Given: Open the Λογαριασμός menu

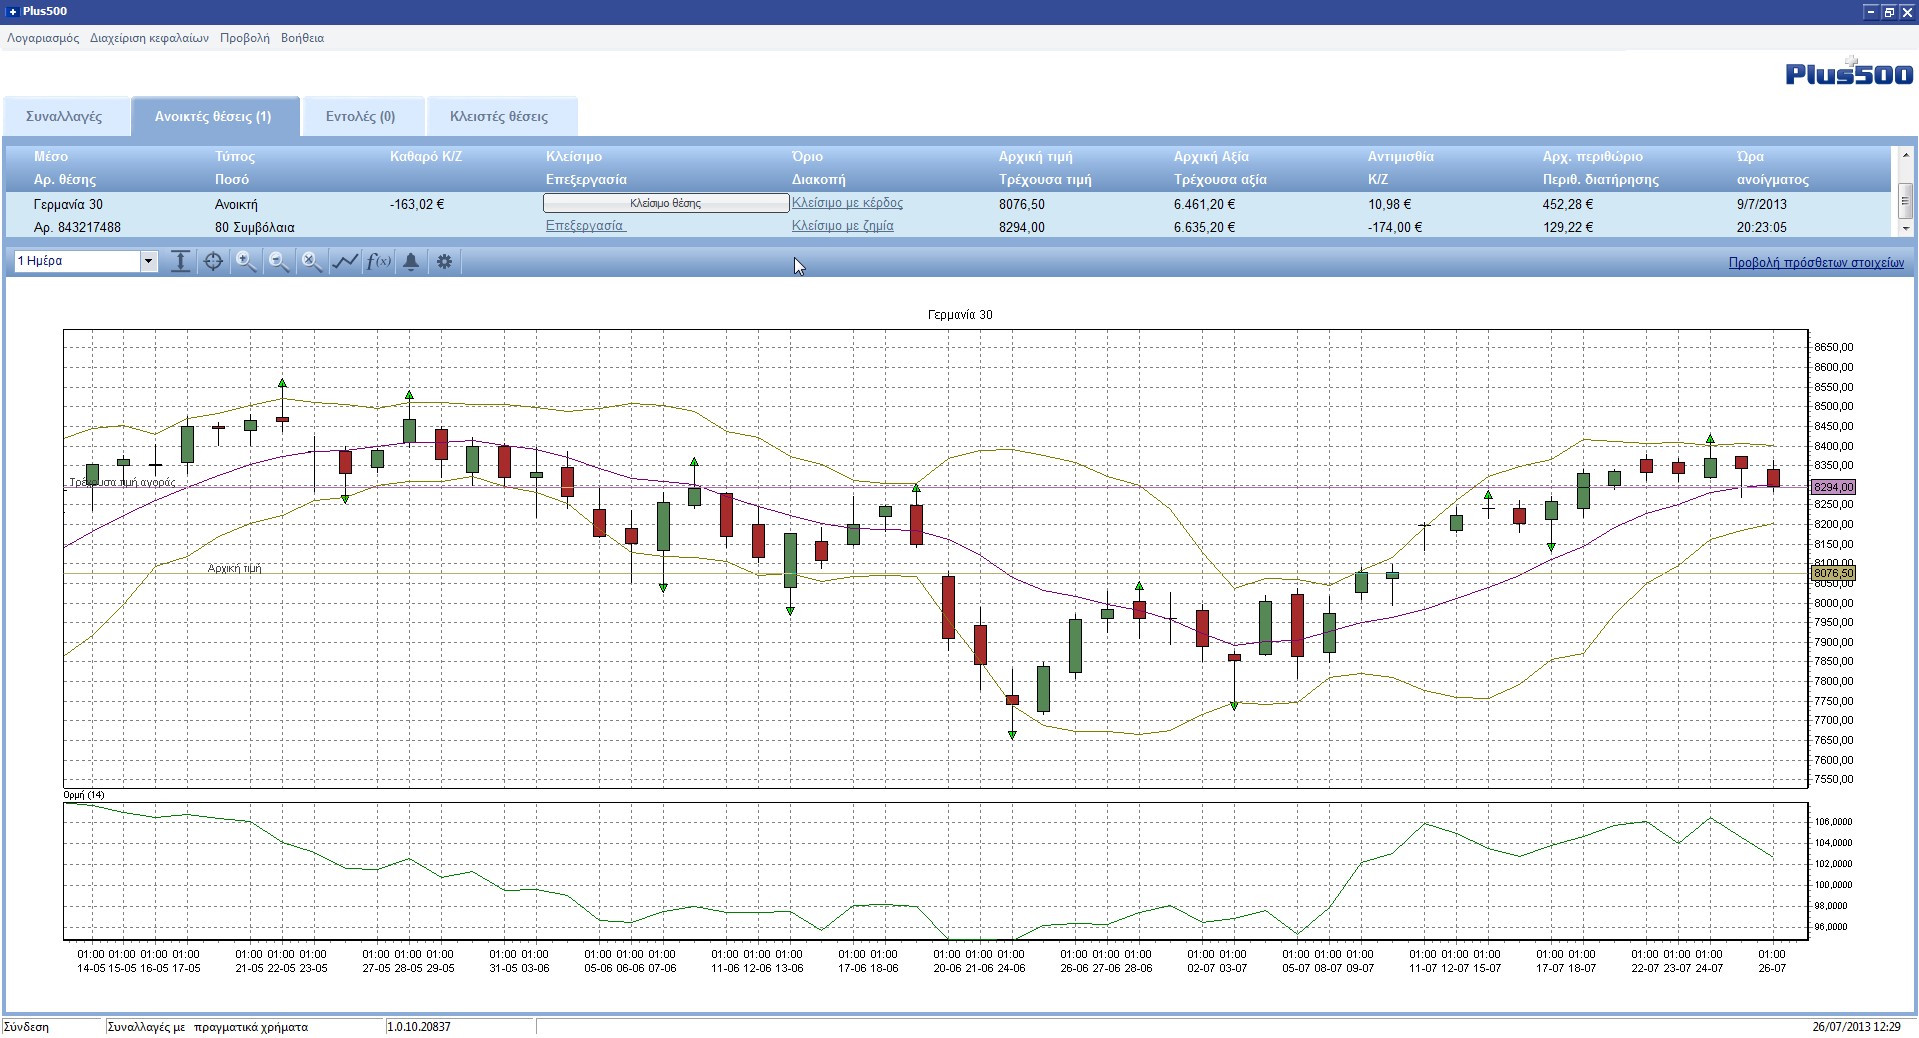Looking at the screenshot, I should [43, 38].
